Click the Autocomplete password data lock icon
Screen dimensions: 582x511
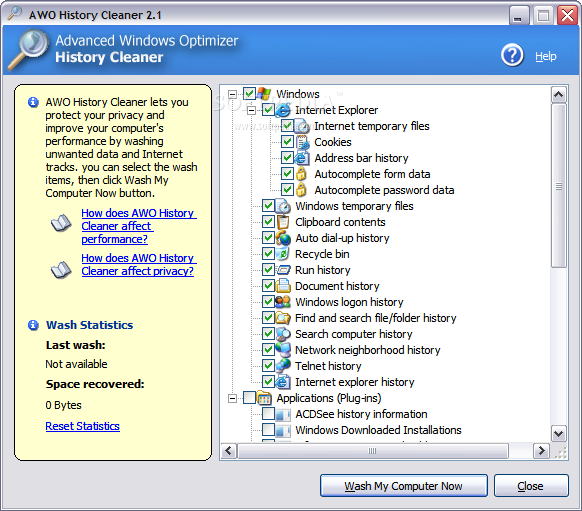pyautogui.click(x=301, y=190)
